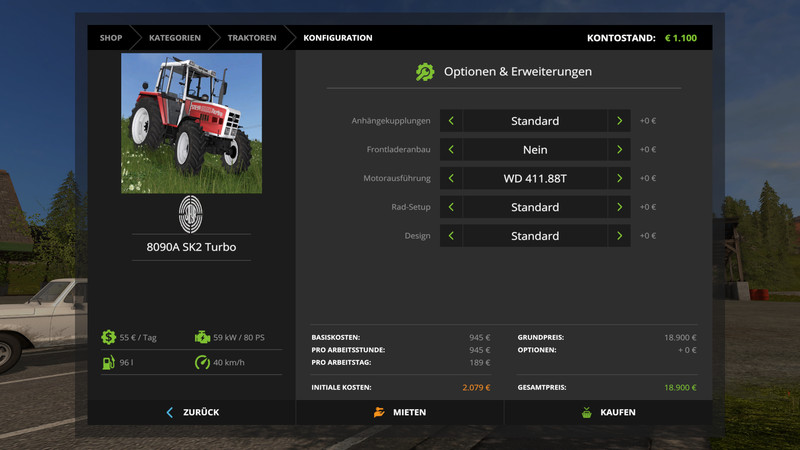Select previous Anhängekupplungen option
800x450 pixels.
pyautogui.click(x=451, y=121)
